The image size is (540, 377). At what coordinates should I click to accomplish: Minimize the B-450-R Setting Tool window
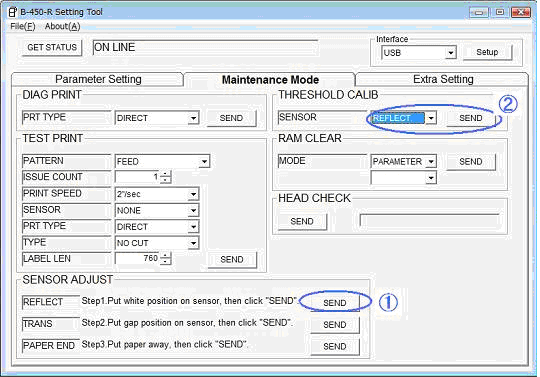478,12
